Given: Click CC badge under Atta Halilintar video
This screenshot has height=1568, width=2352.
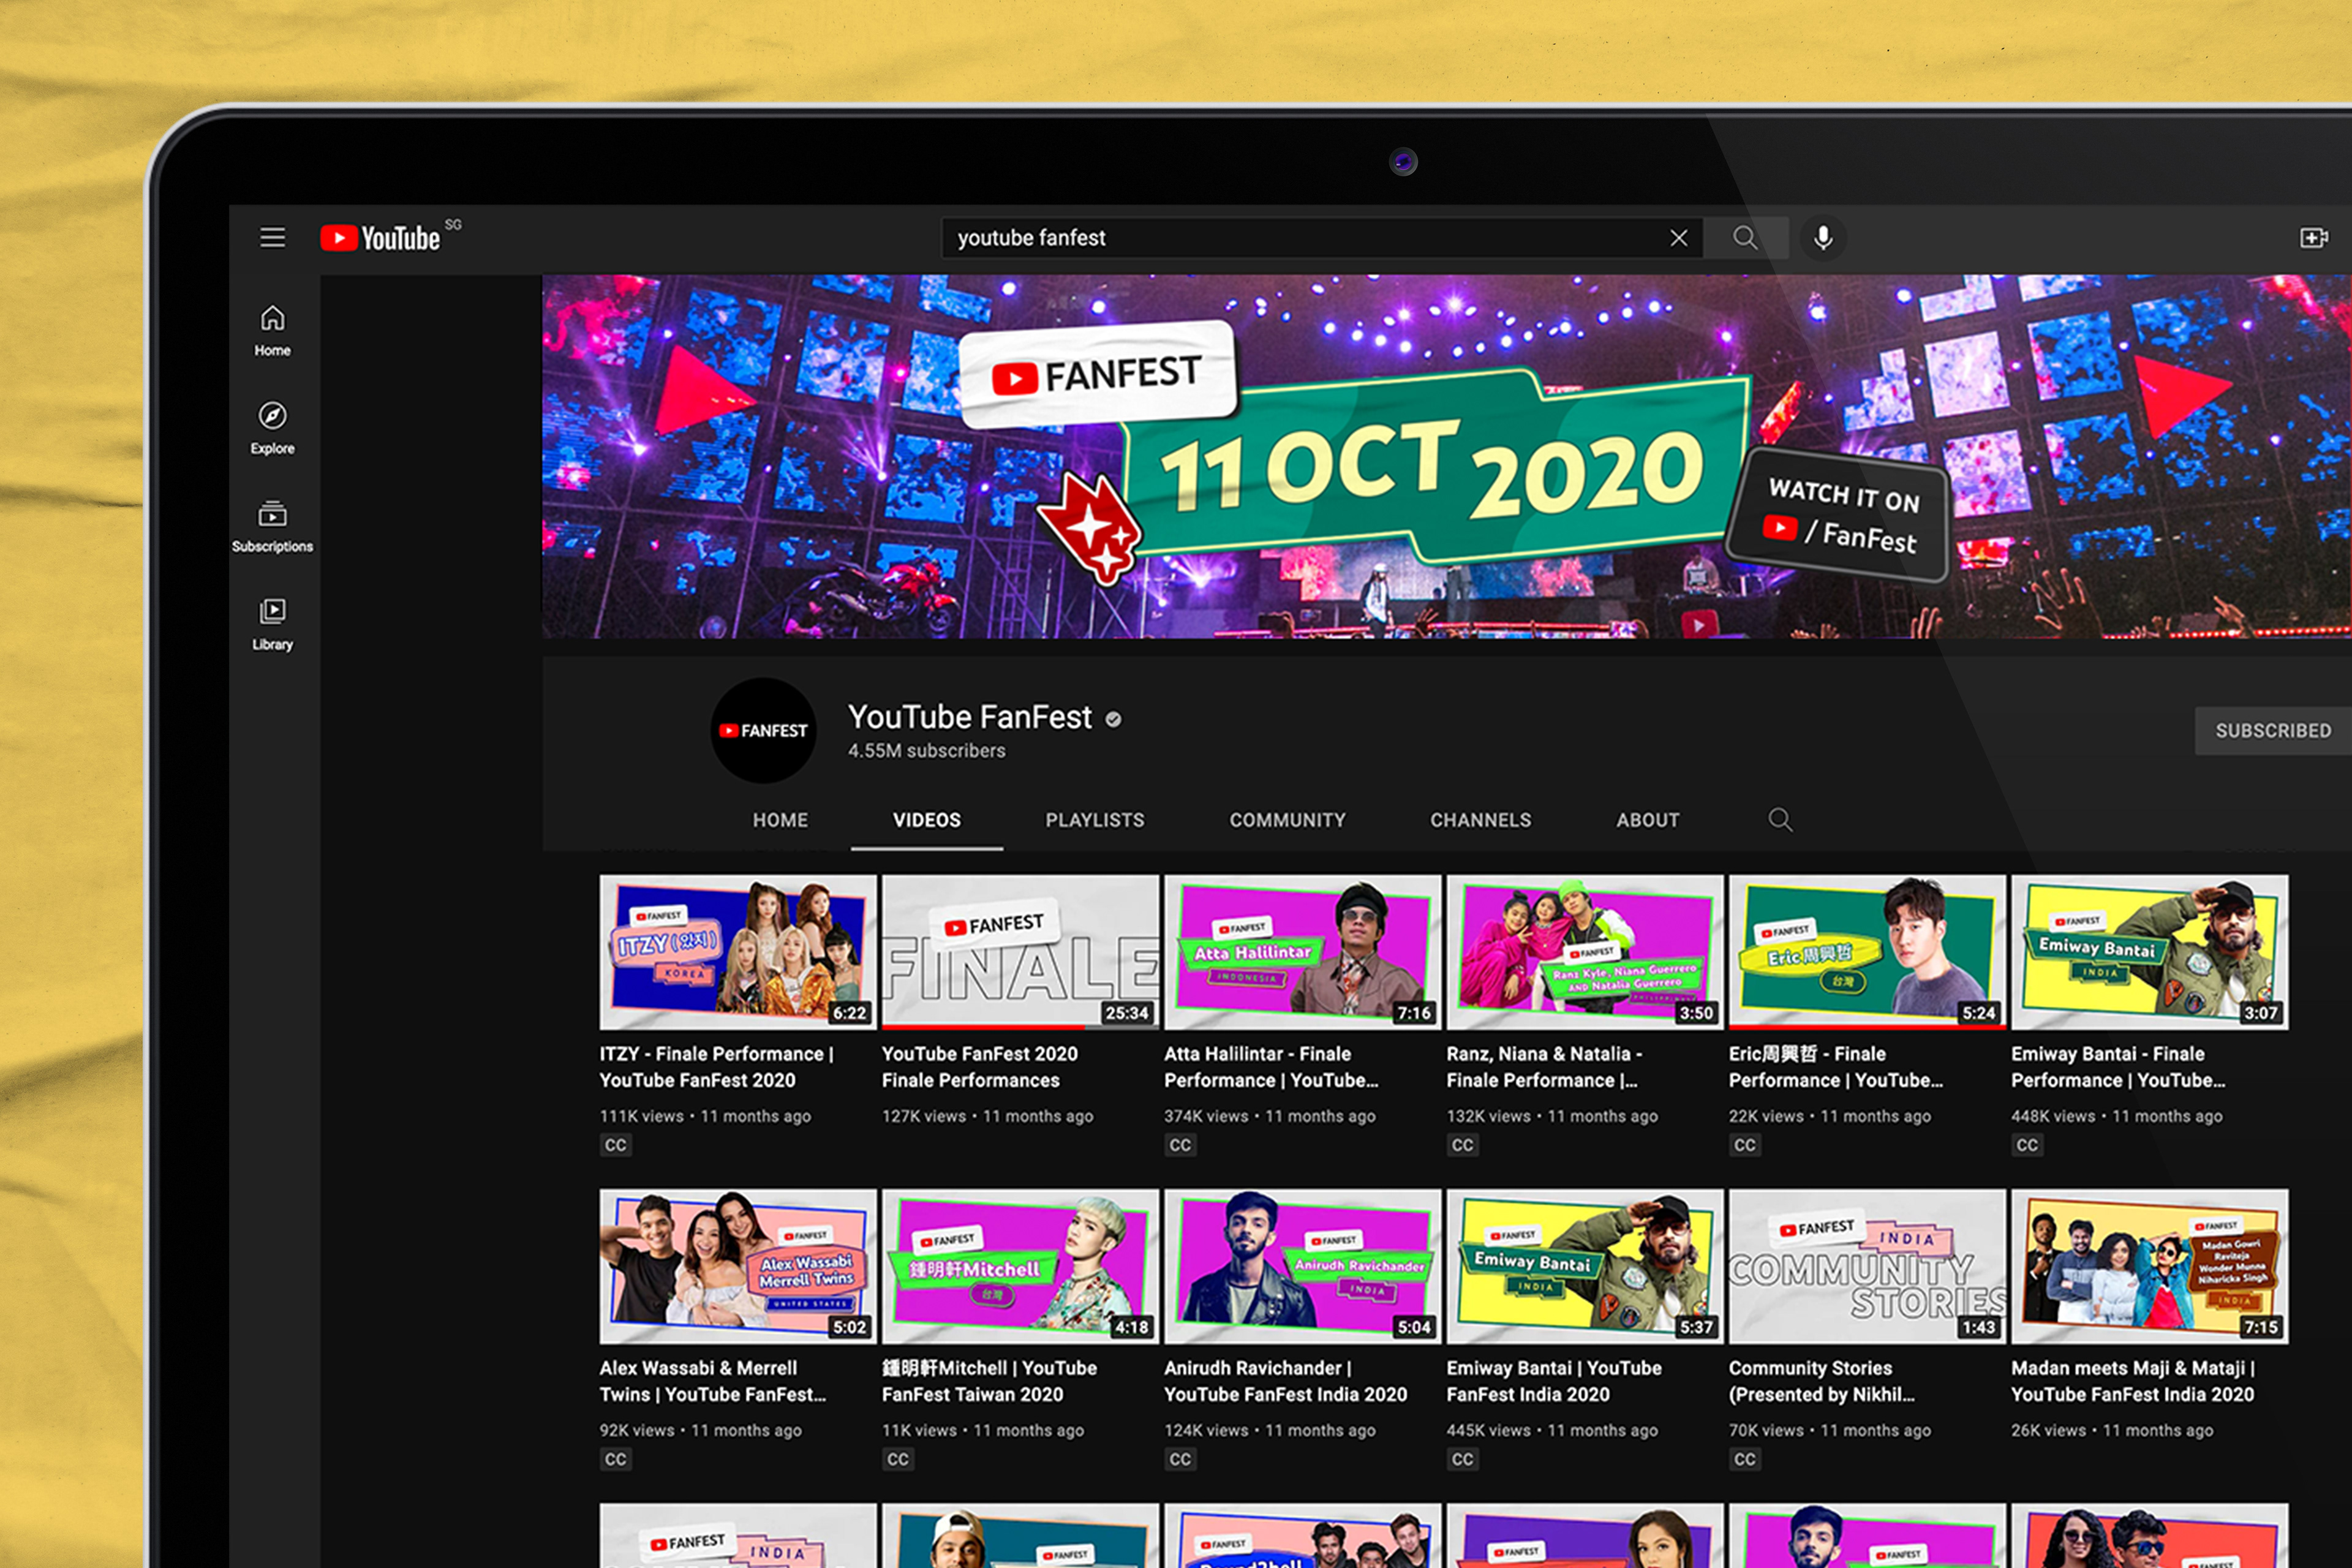Looking at the screenshot, I should tap(1180, 1145).
